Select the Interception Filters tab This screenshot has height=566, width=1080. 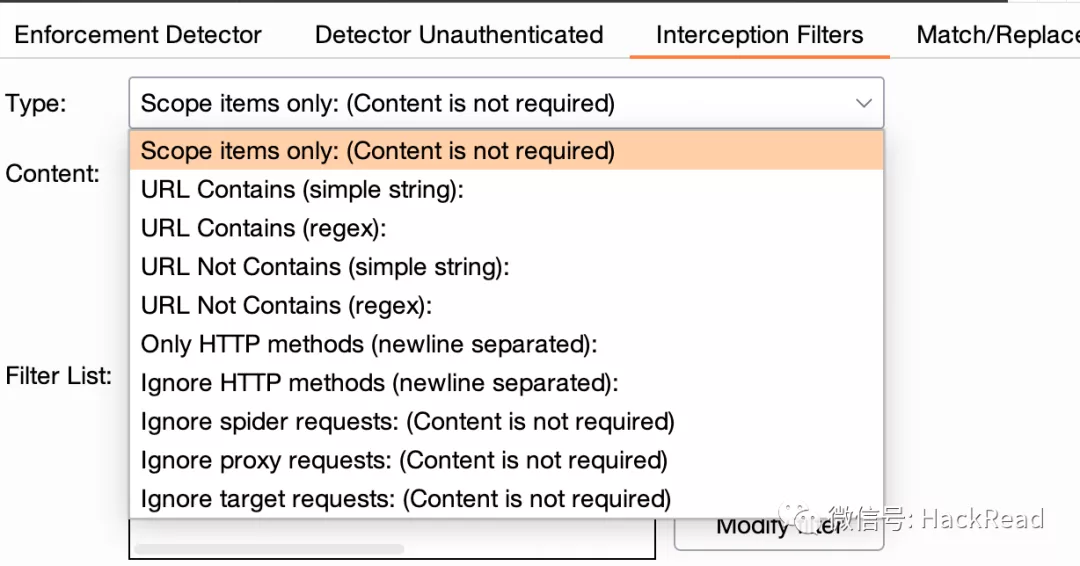pos(759,35)
